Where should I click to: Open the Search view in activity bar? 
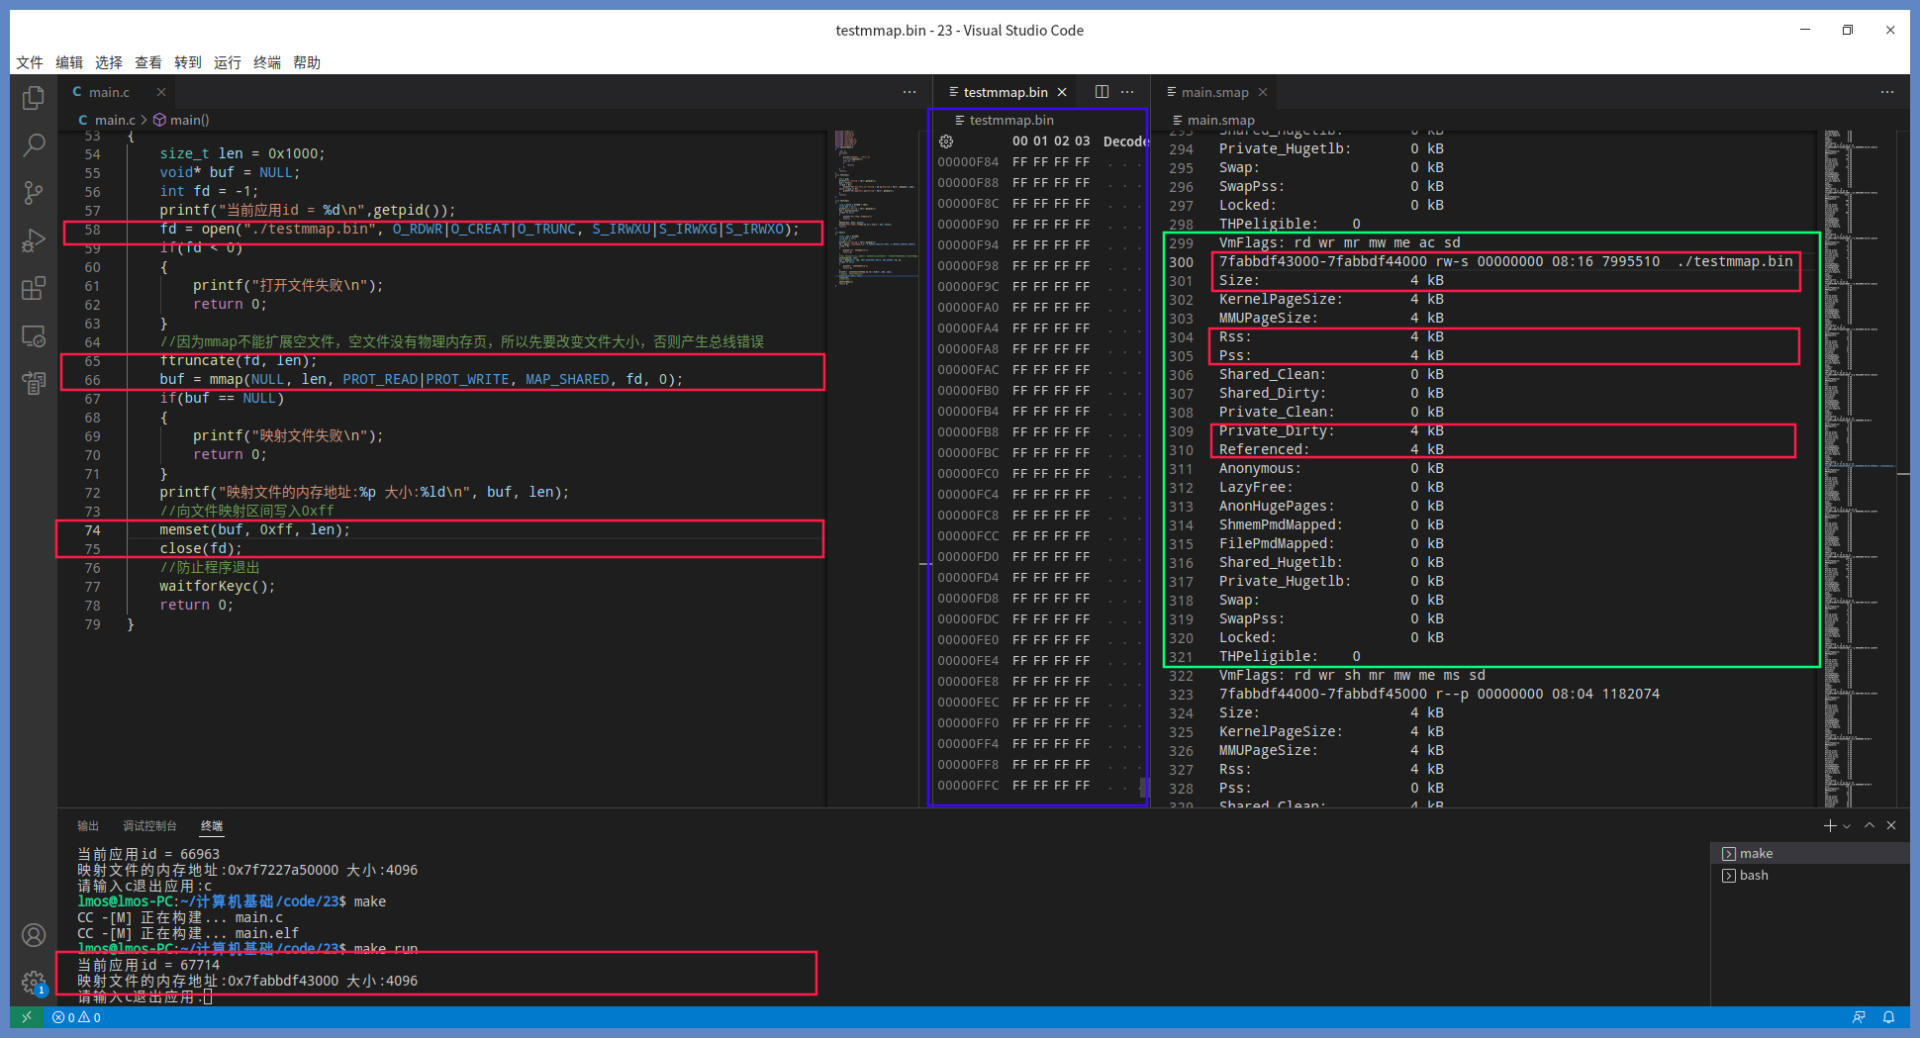tap(33, 145)
